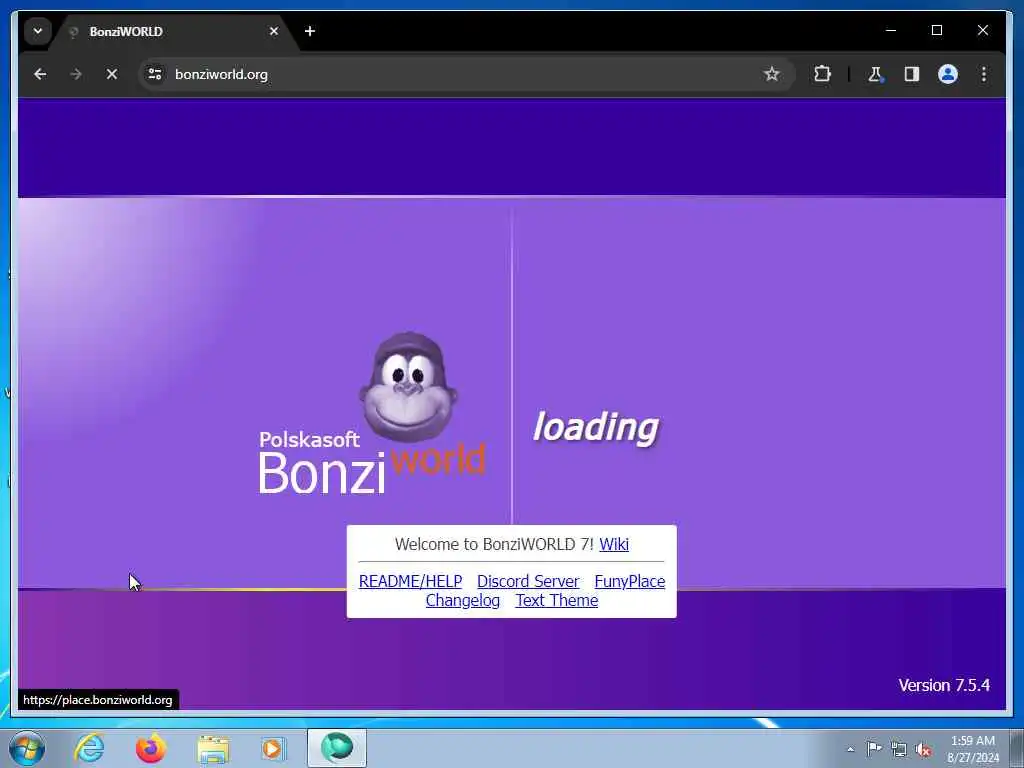Click the Version 7.5.4 text
This screenshot has width=1024, height=768.
click(x=944, y=685)
